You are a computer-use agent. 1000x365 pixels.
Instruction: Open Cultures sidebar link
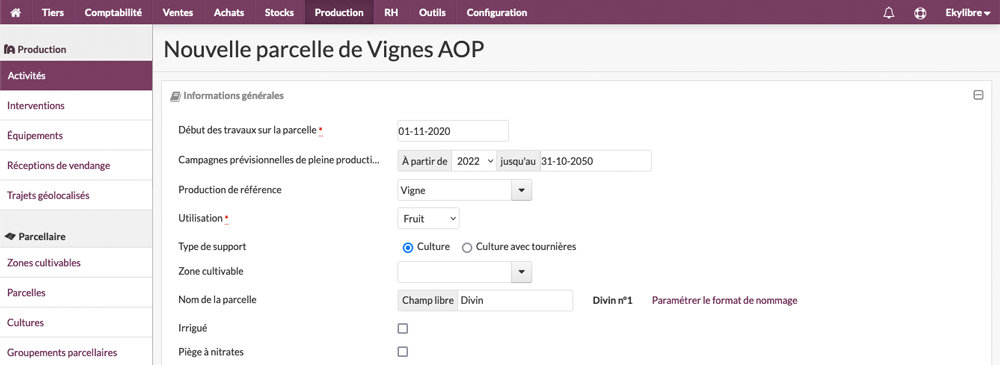(76, 323)
